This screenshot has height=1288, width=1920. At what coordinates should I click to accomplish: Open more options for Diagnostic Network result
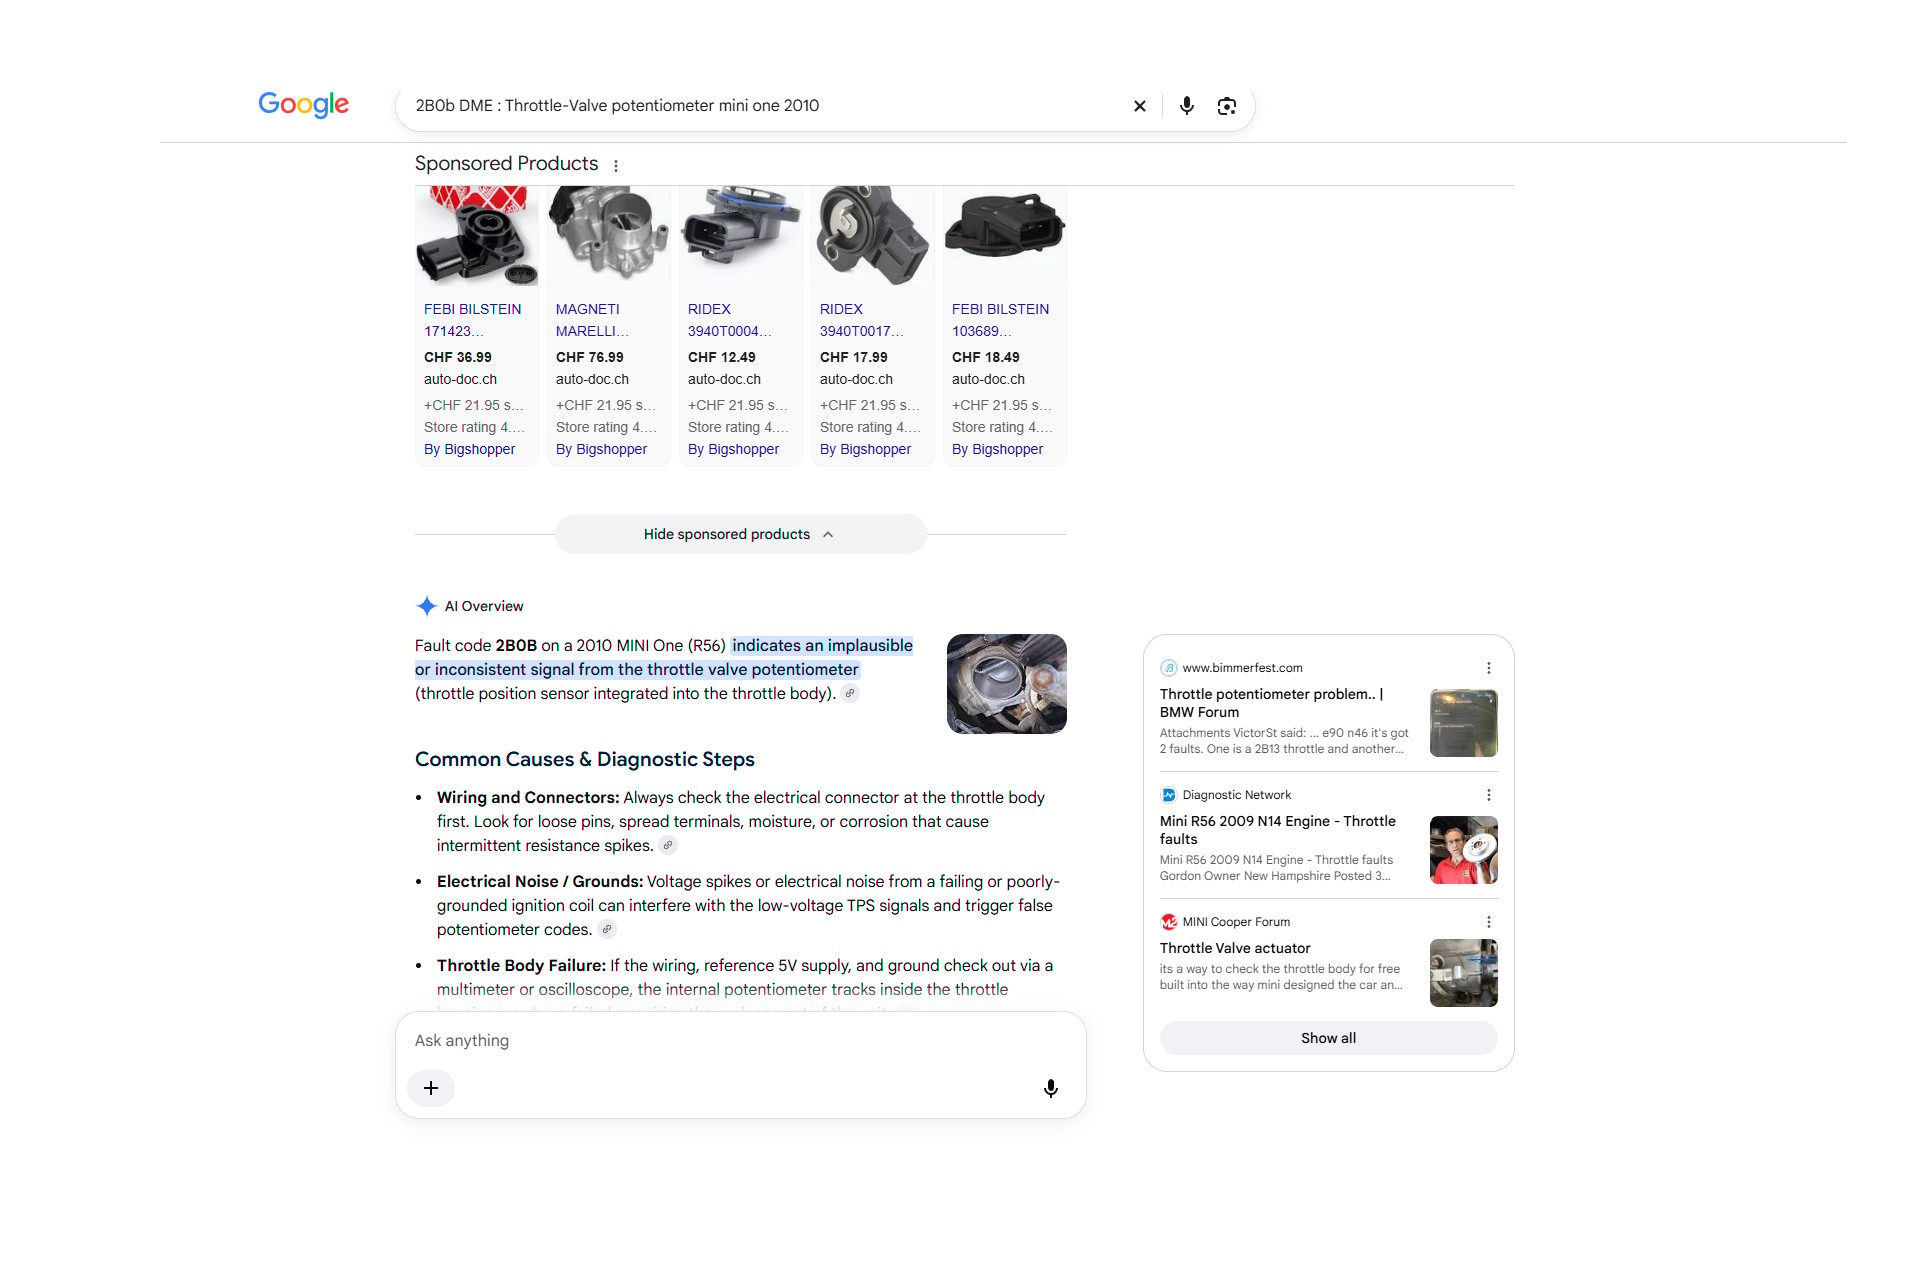click(x=1489, y=795)
